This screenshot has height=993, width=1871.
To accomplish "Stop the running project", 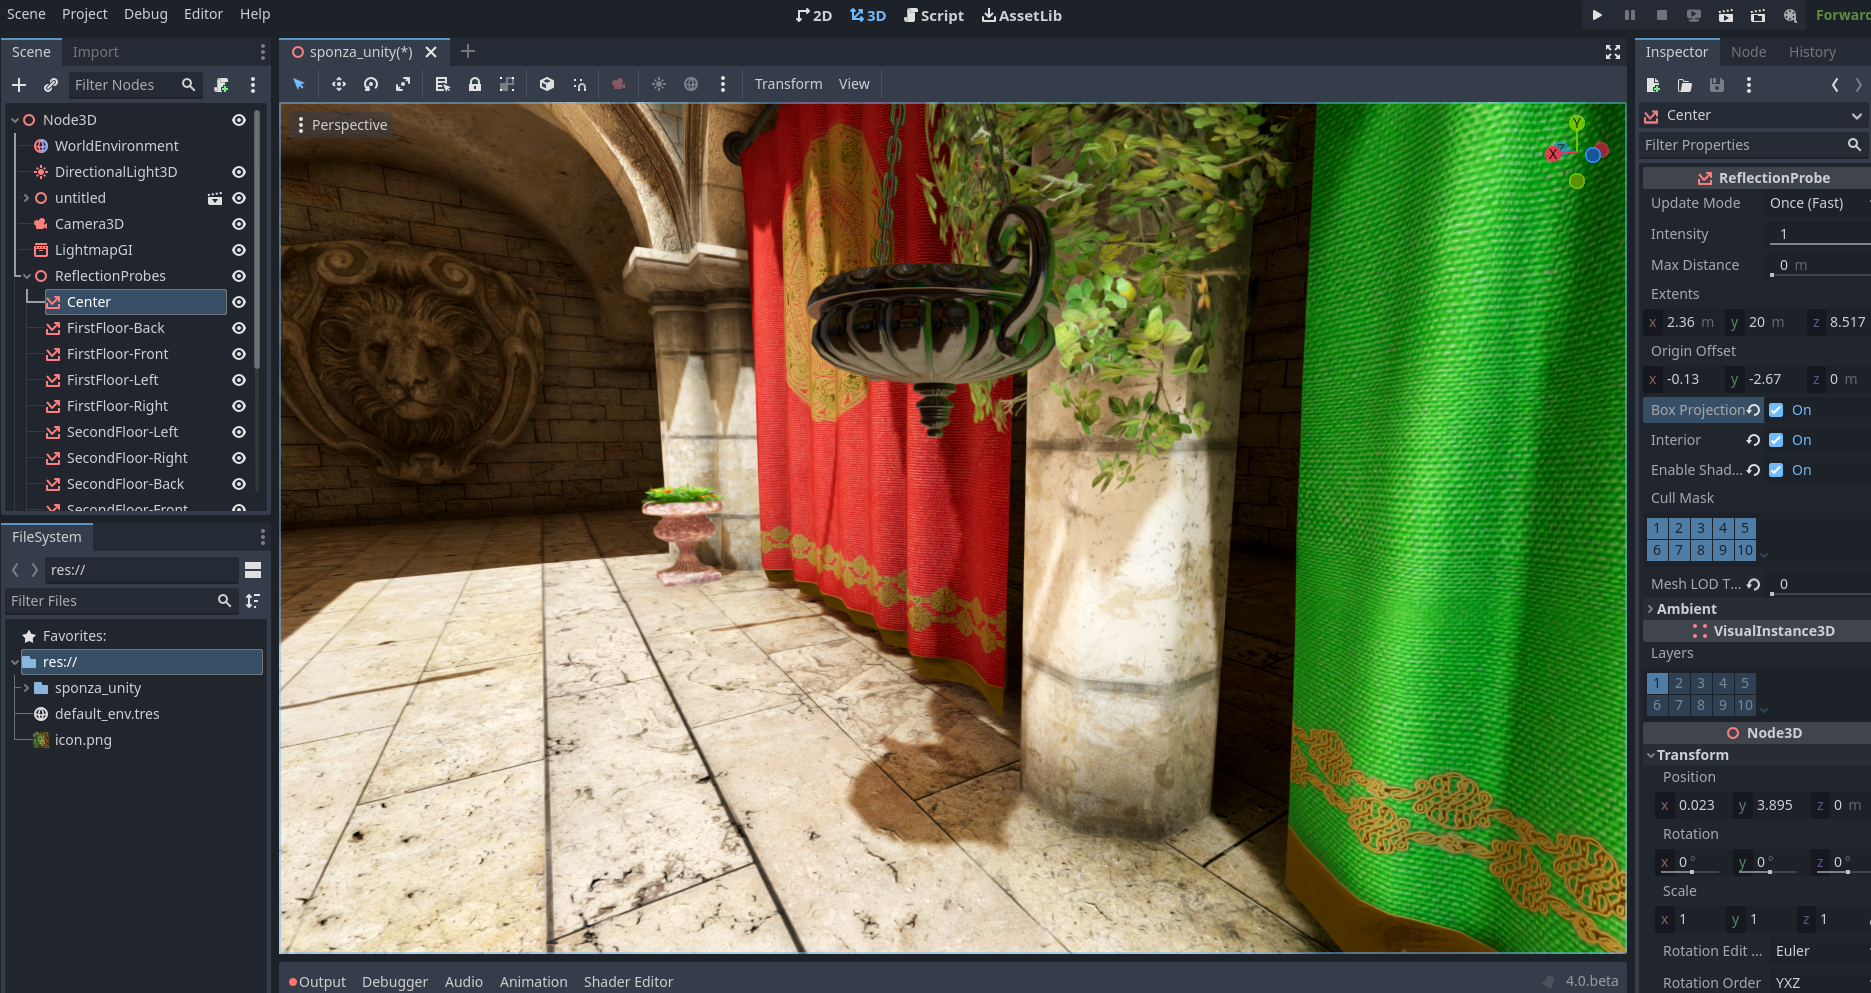I will point(1662,15).
